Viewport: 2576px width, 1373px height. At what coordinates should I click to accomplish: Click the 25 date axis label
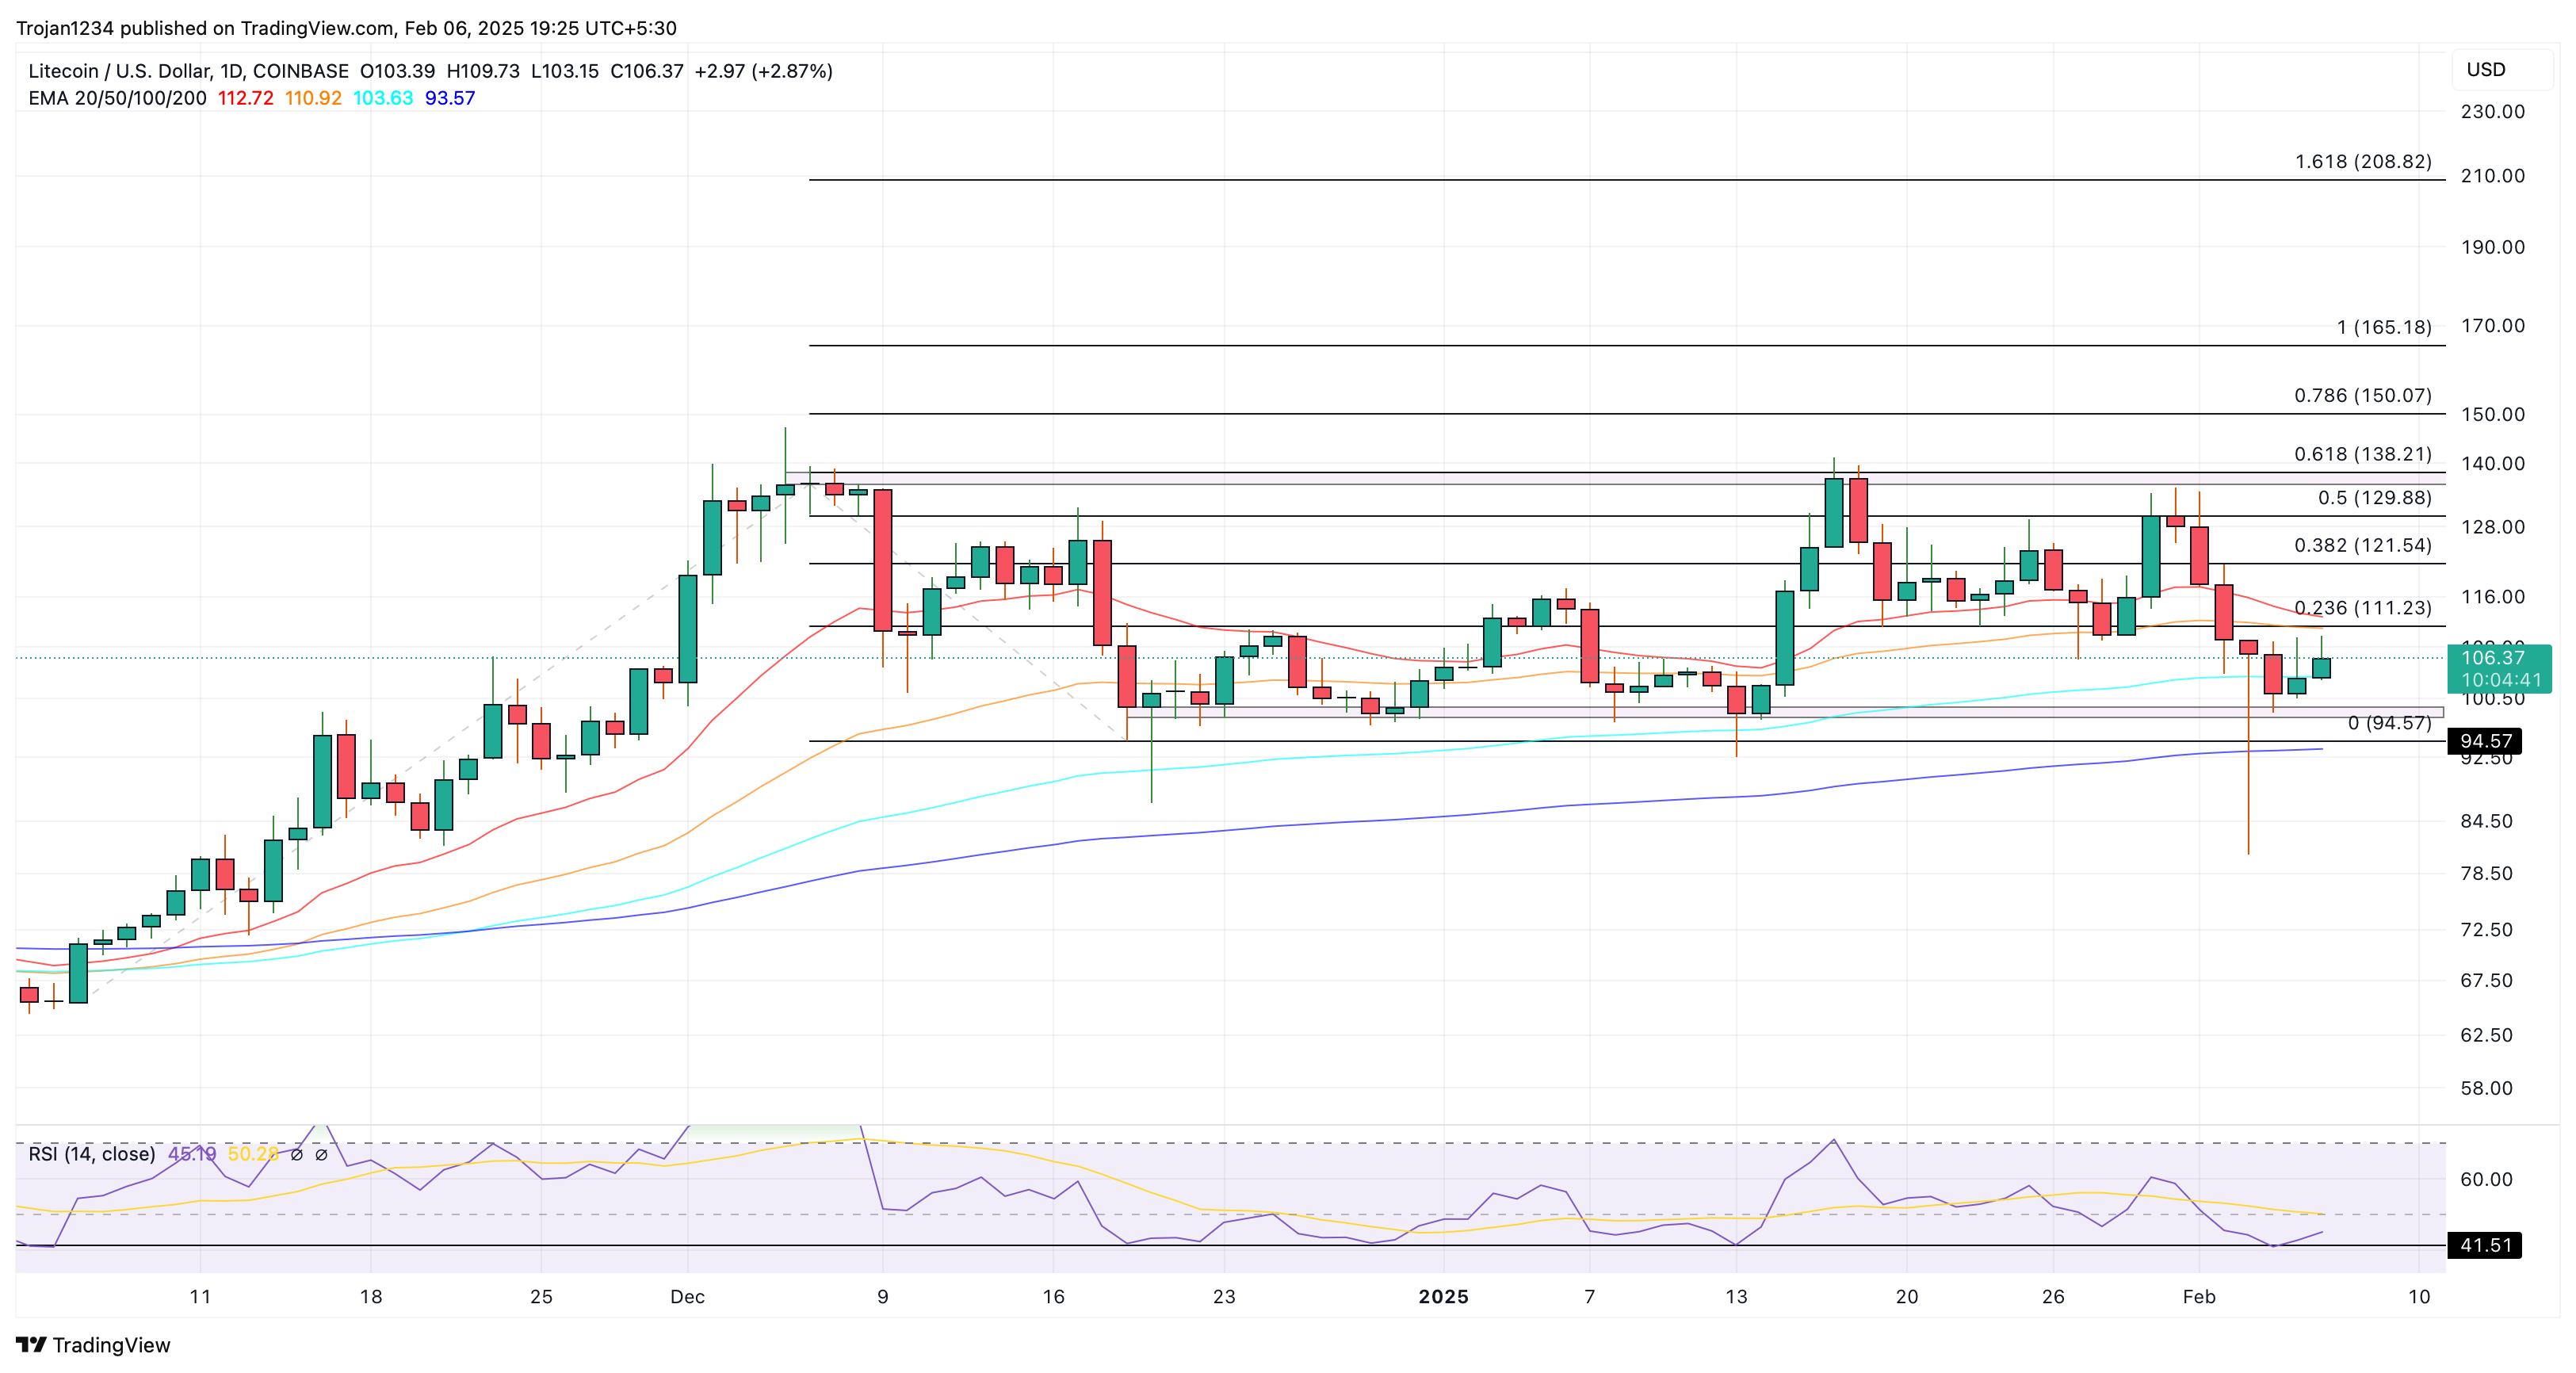(x=541, y=1297)
